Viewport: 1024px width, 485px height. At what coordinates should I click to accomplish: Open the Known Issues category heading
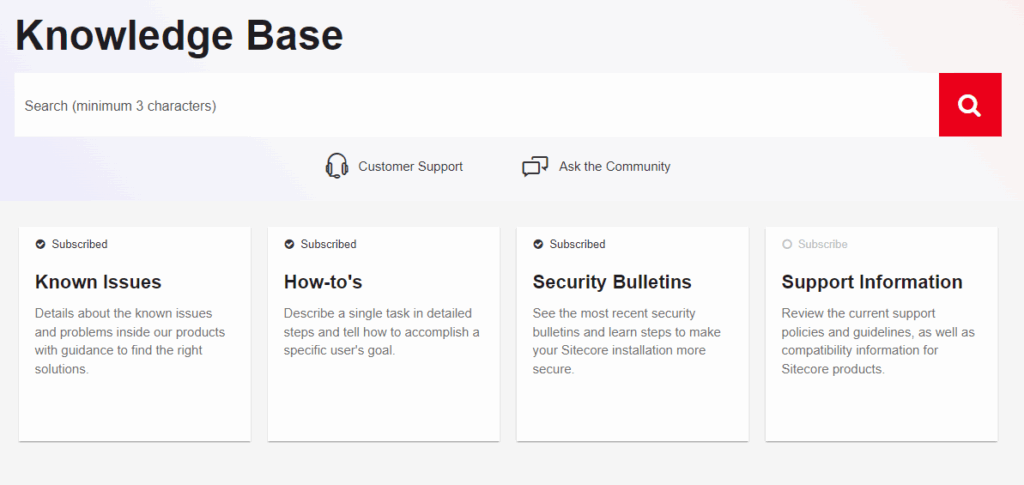(x=98, y=282)
